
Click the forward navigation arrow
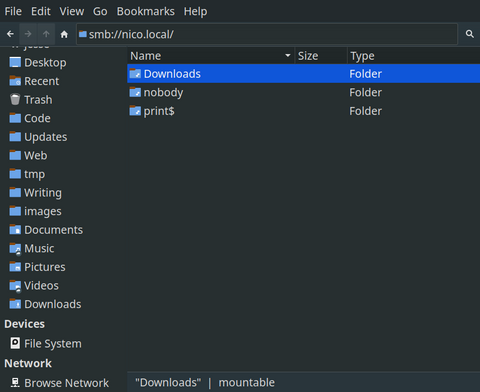(28, 34)
